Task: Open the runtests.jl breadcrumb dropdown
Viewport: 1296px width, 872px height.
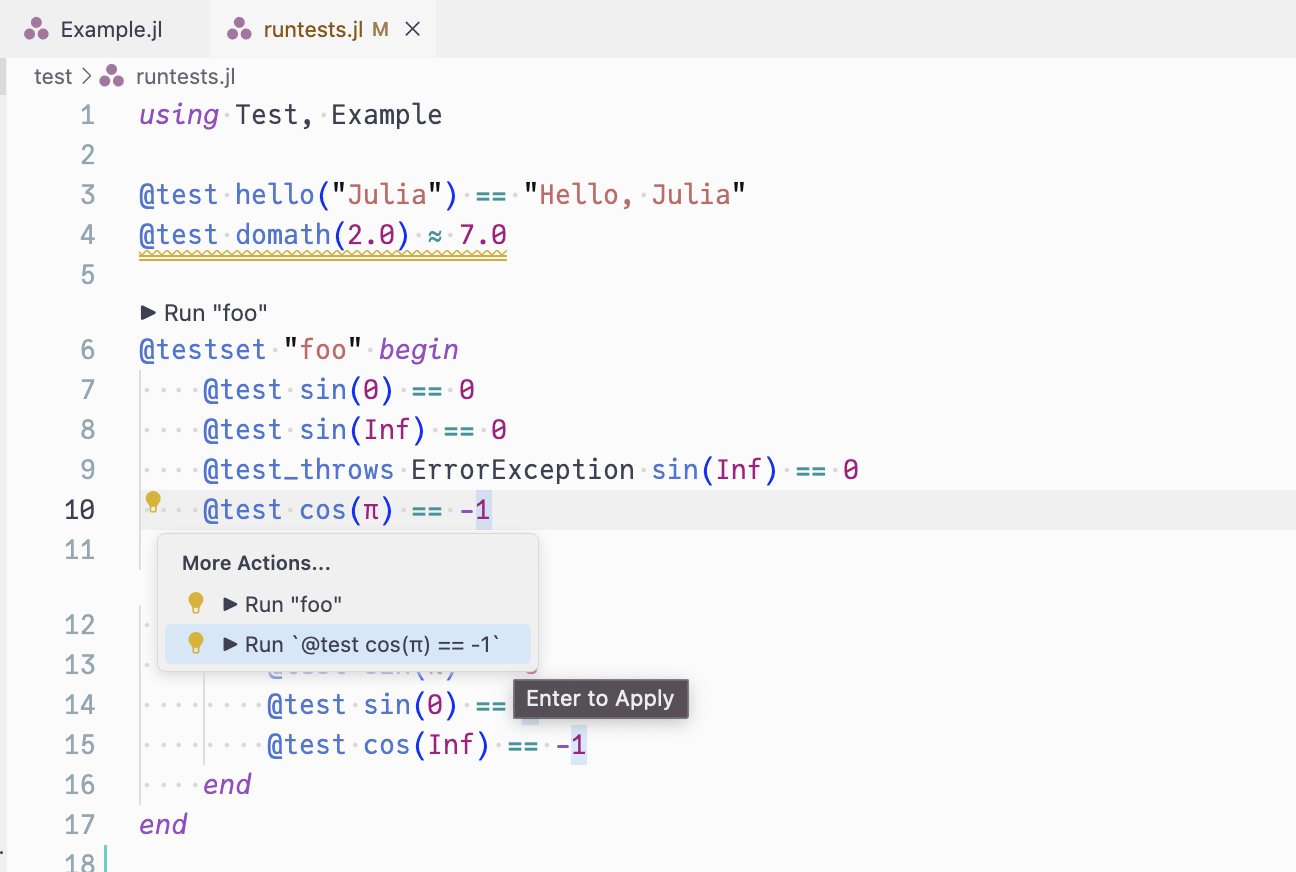Action: [x=184, y=76]
